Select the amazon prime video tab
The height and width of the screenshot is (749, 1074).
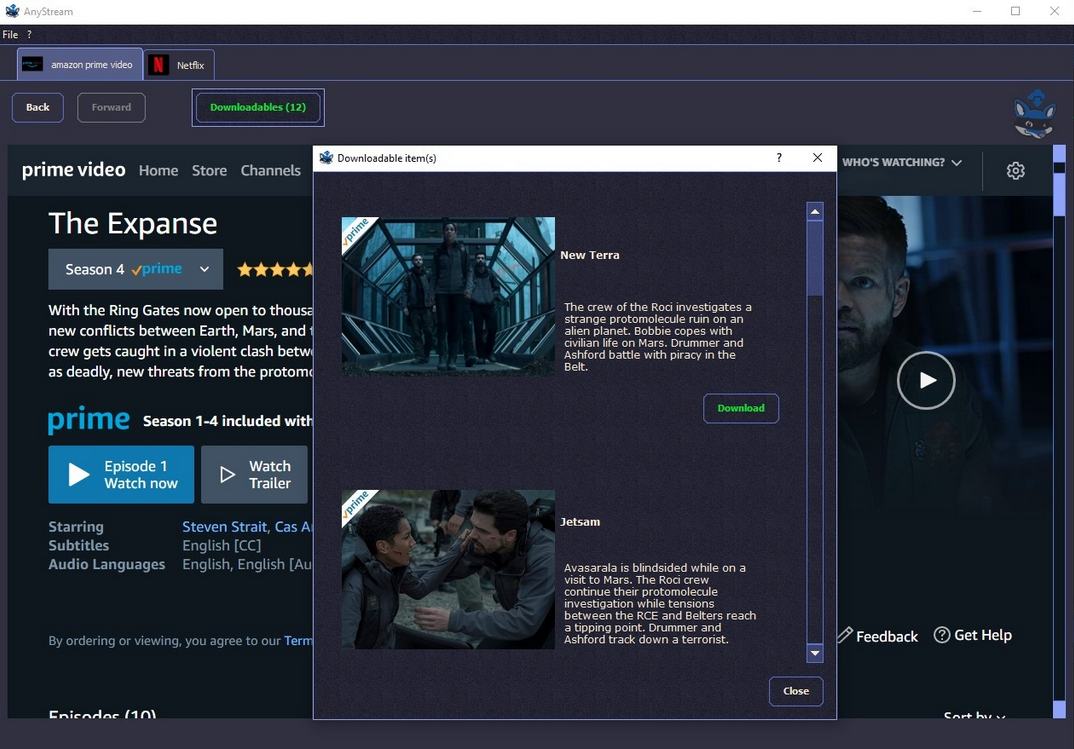80,65
